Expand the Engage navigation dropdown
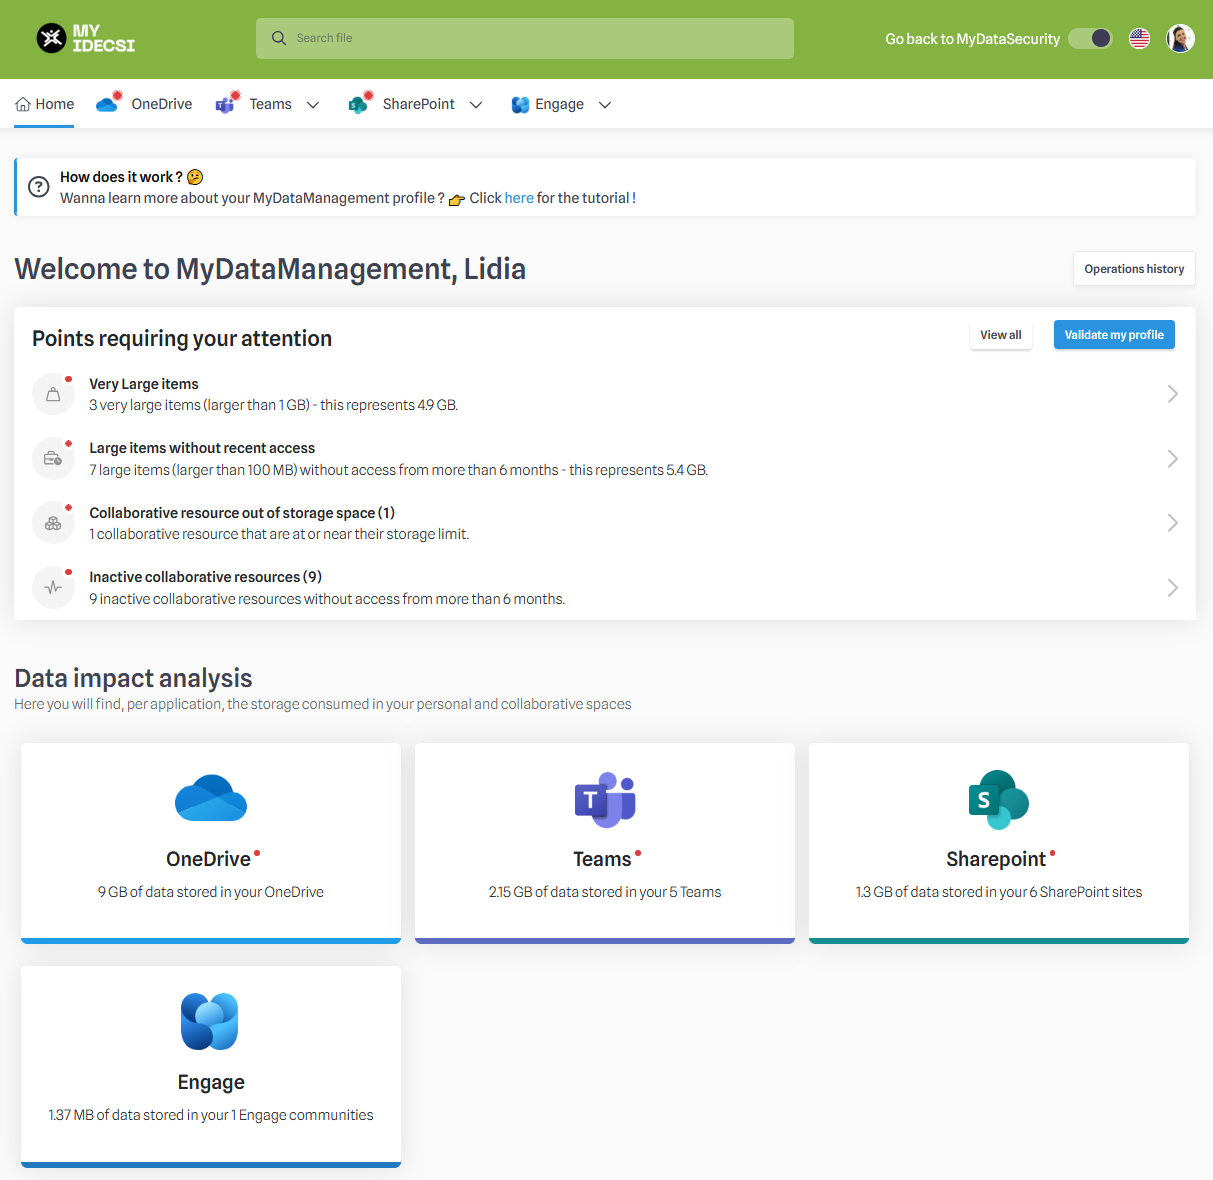Viewport: 1213px width, 1180px height. (x=605, y=105)
